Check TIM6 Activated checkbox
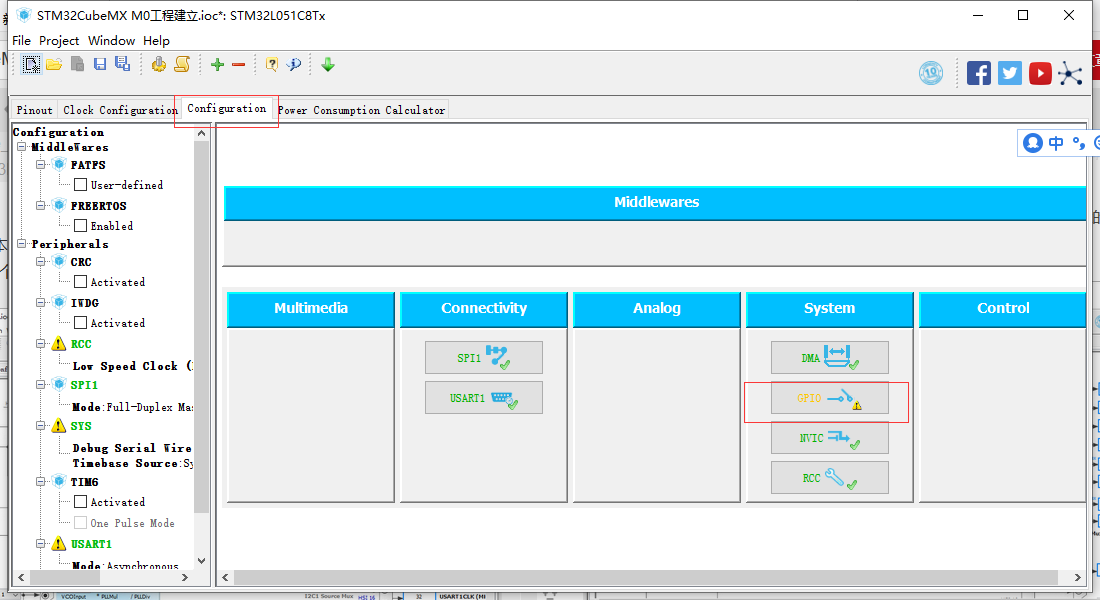Image resolution: width=1100 pixels, height=600 pixels. coord(81,502)
